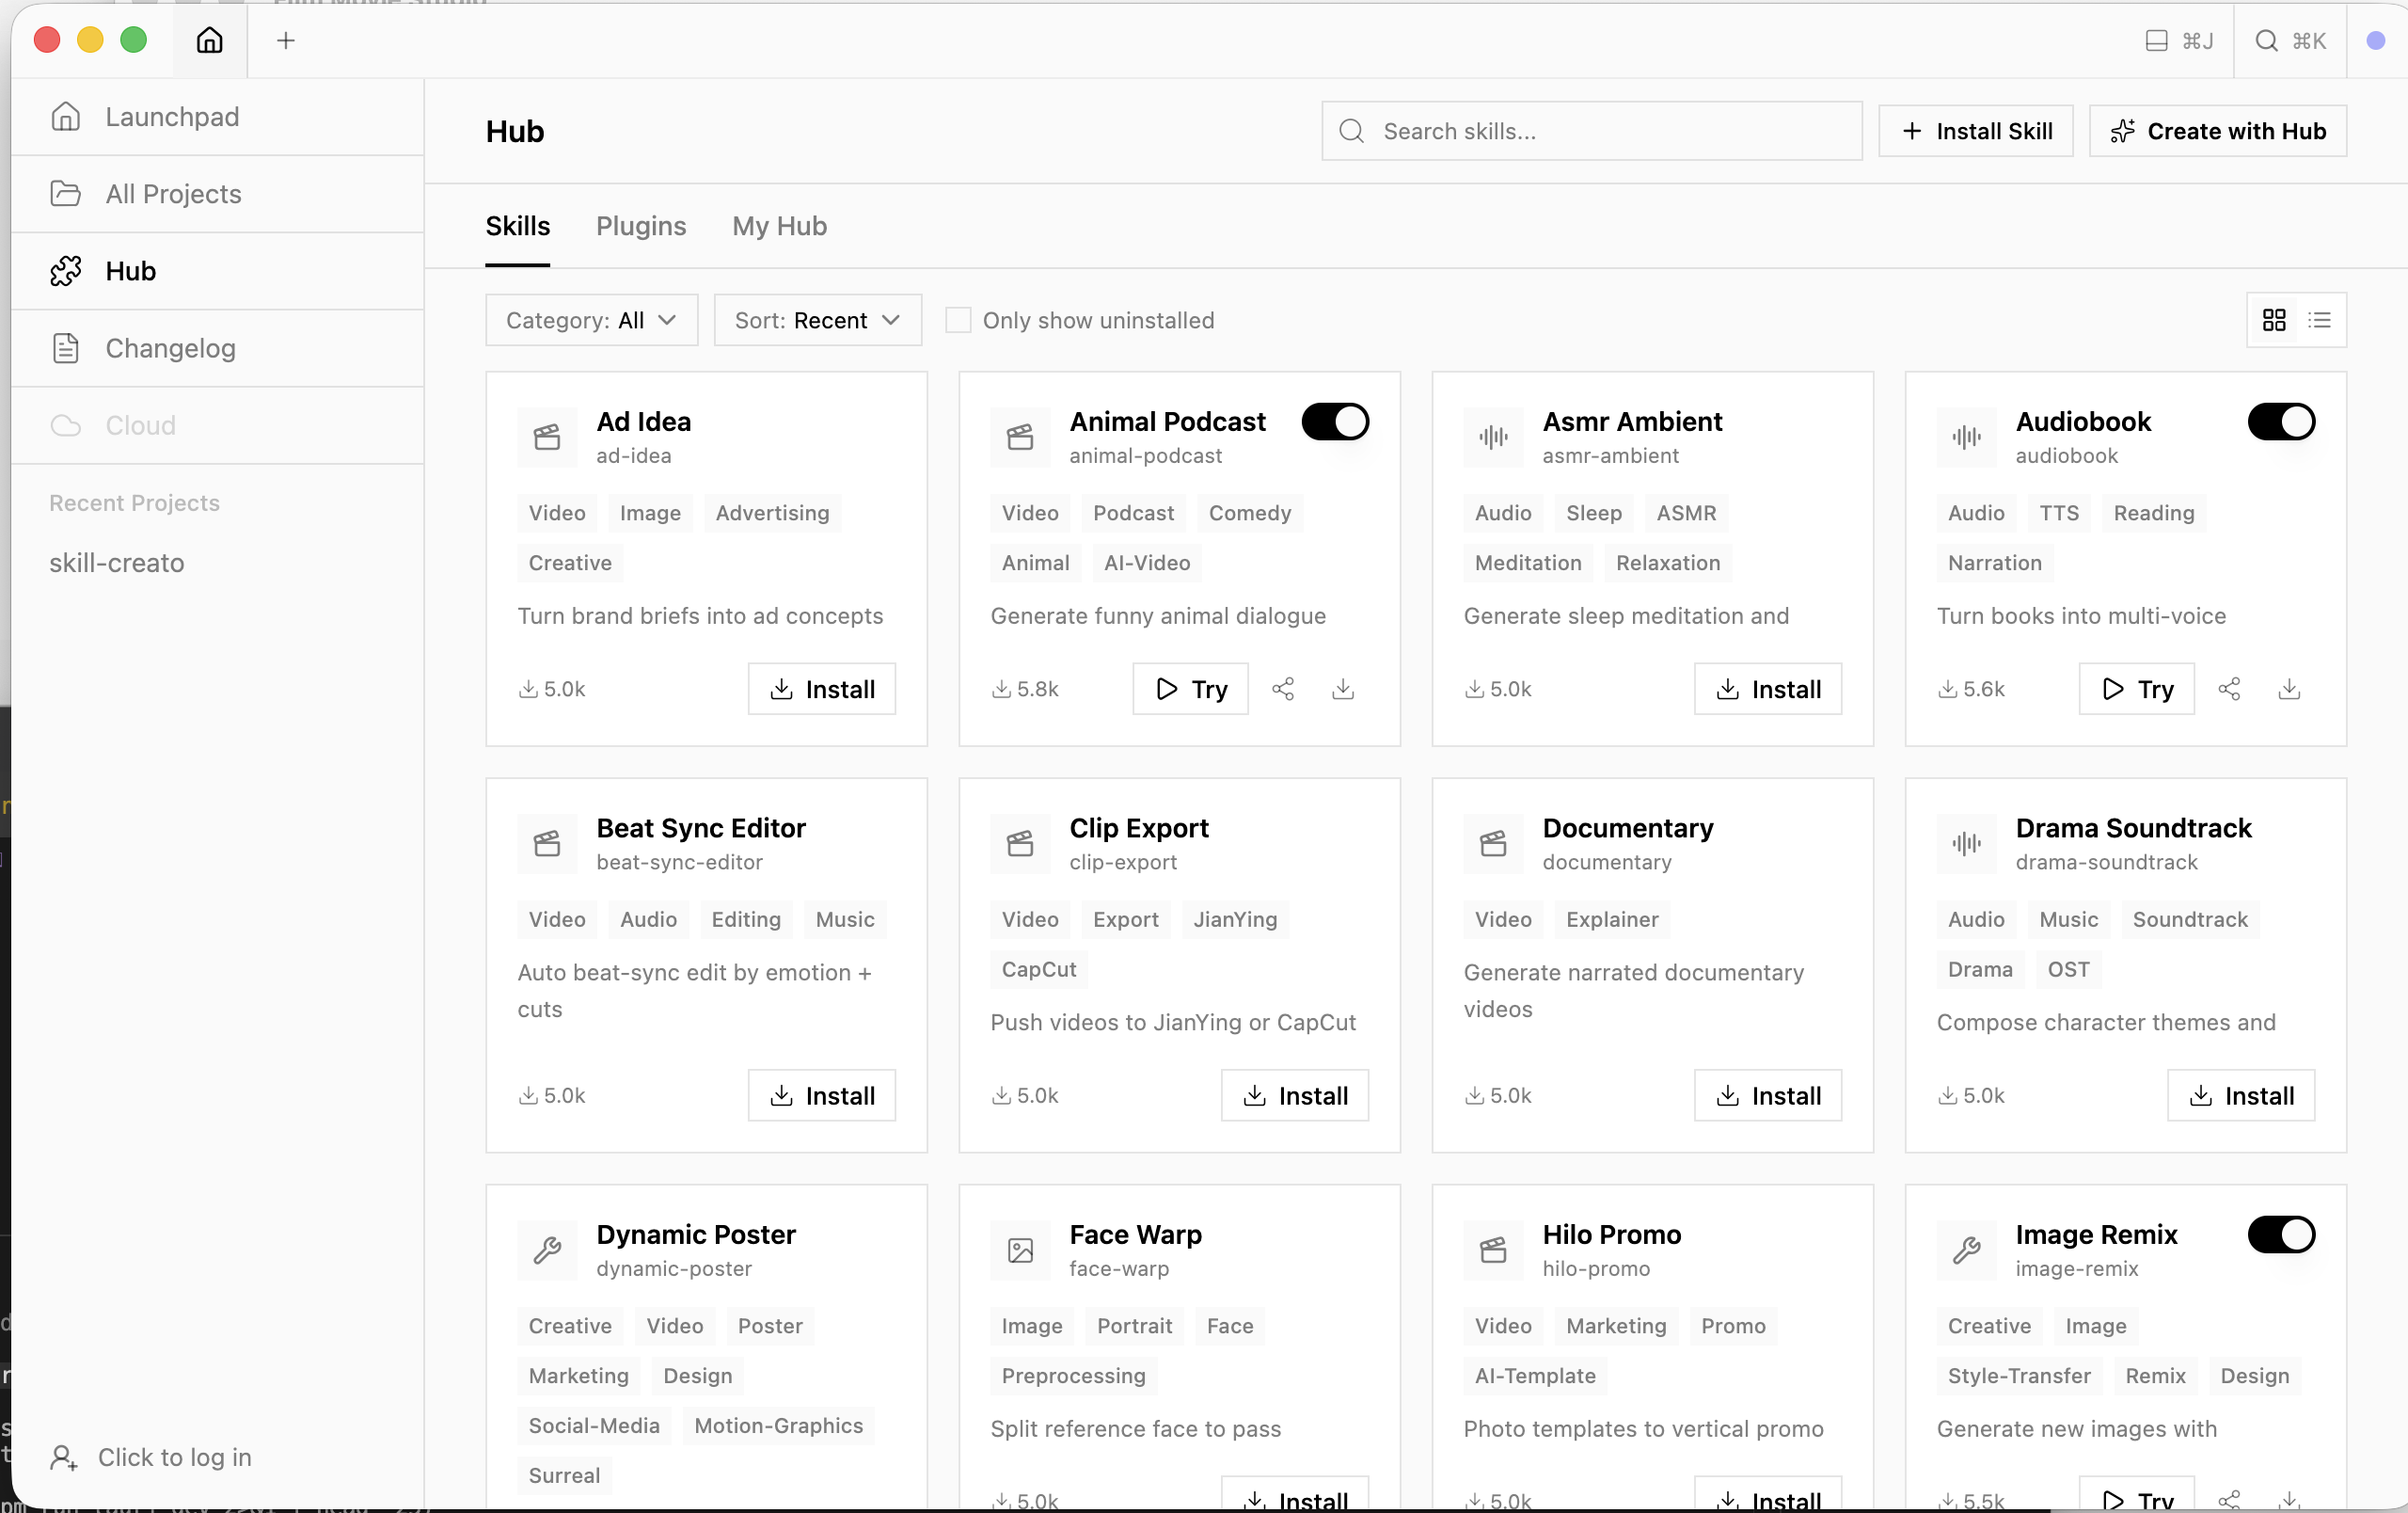Click the Comedy tag on Animal Podcast

1250,513
